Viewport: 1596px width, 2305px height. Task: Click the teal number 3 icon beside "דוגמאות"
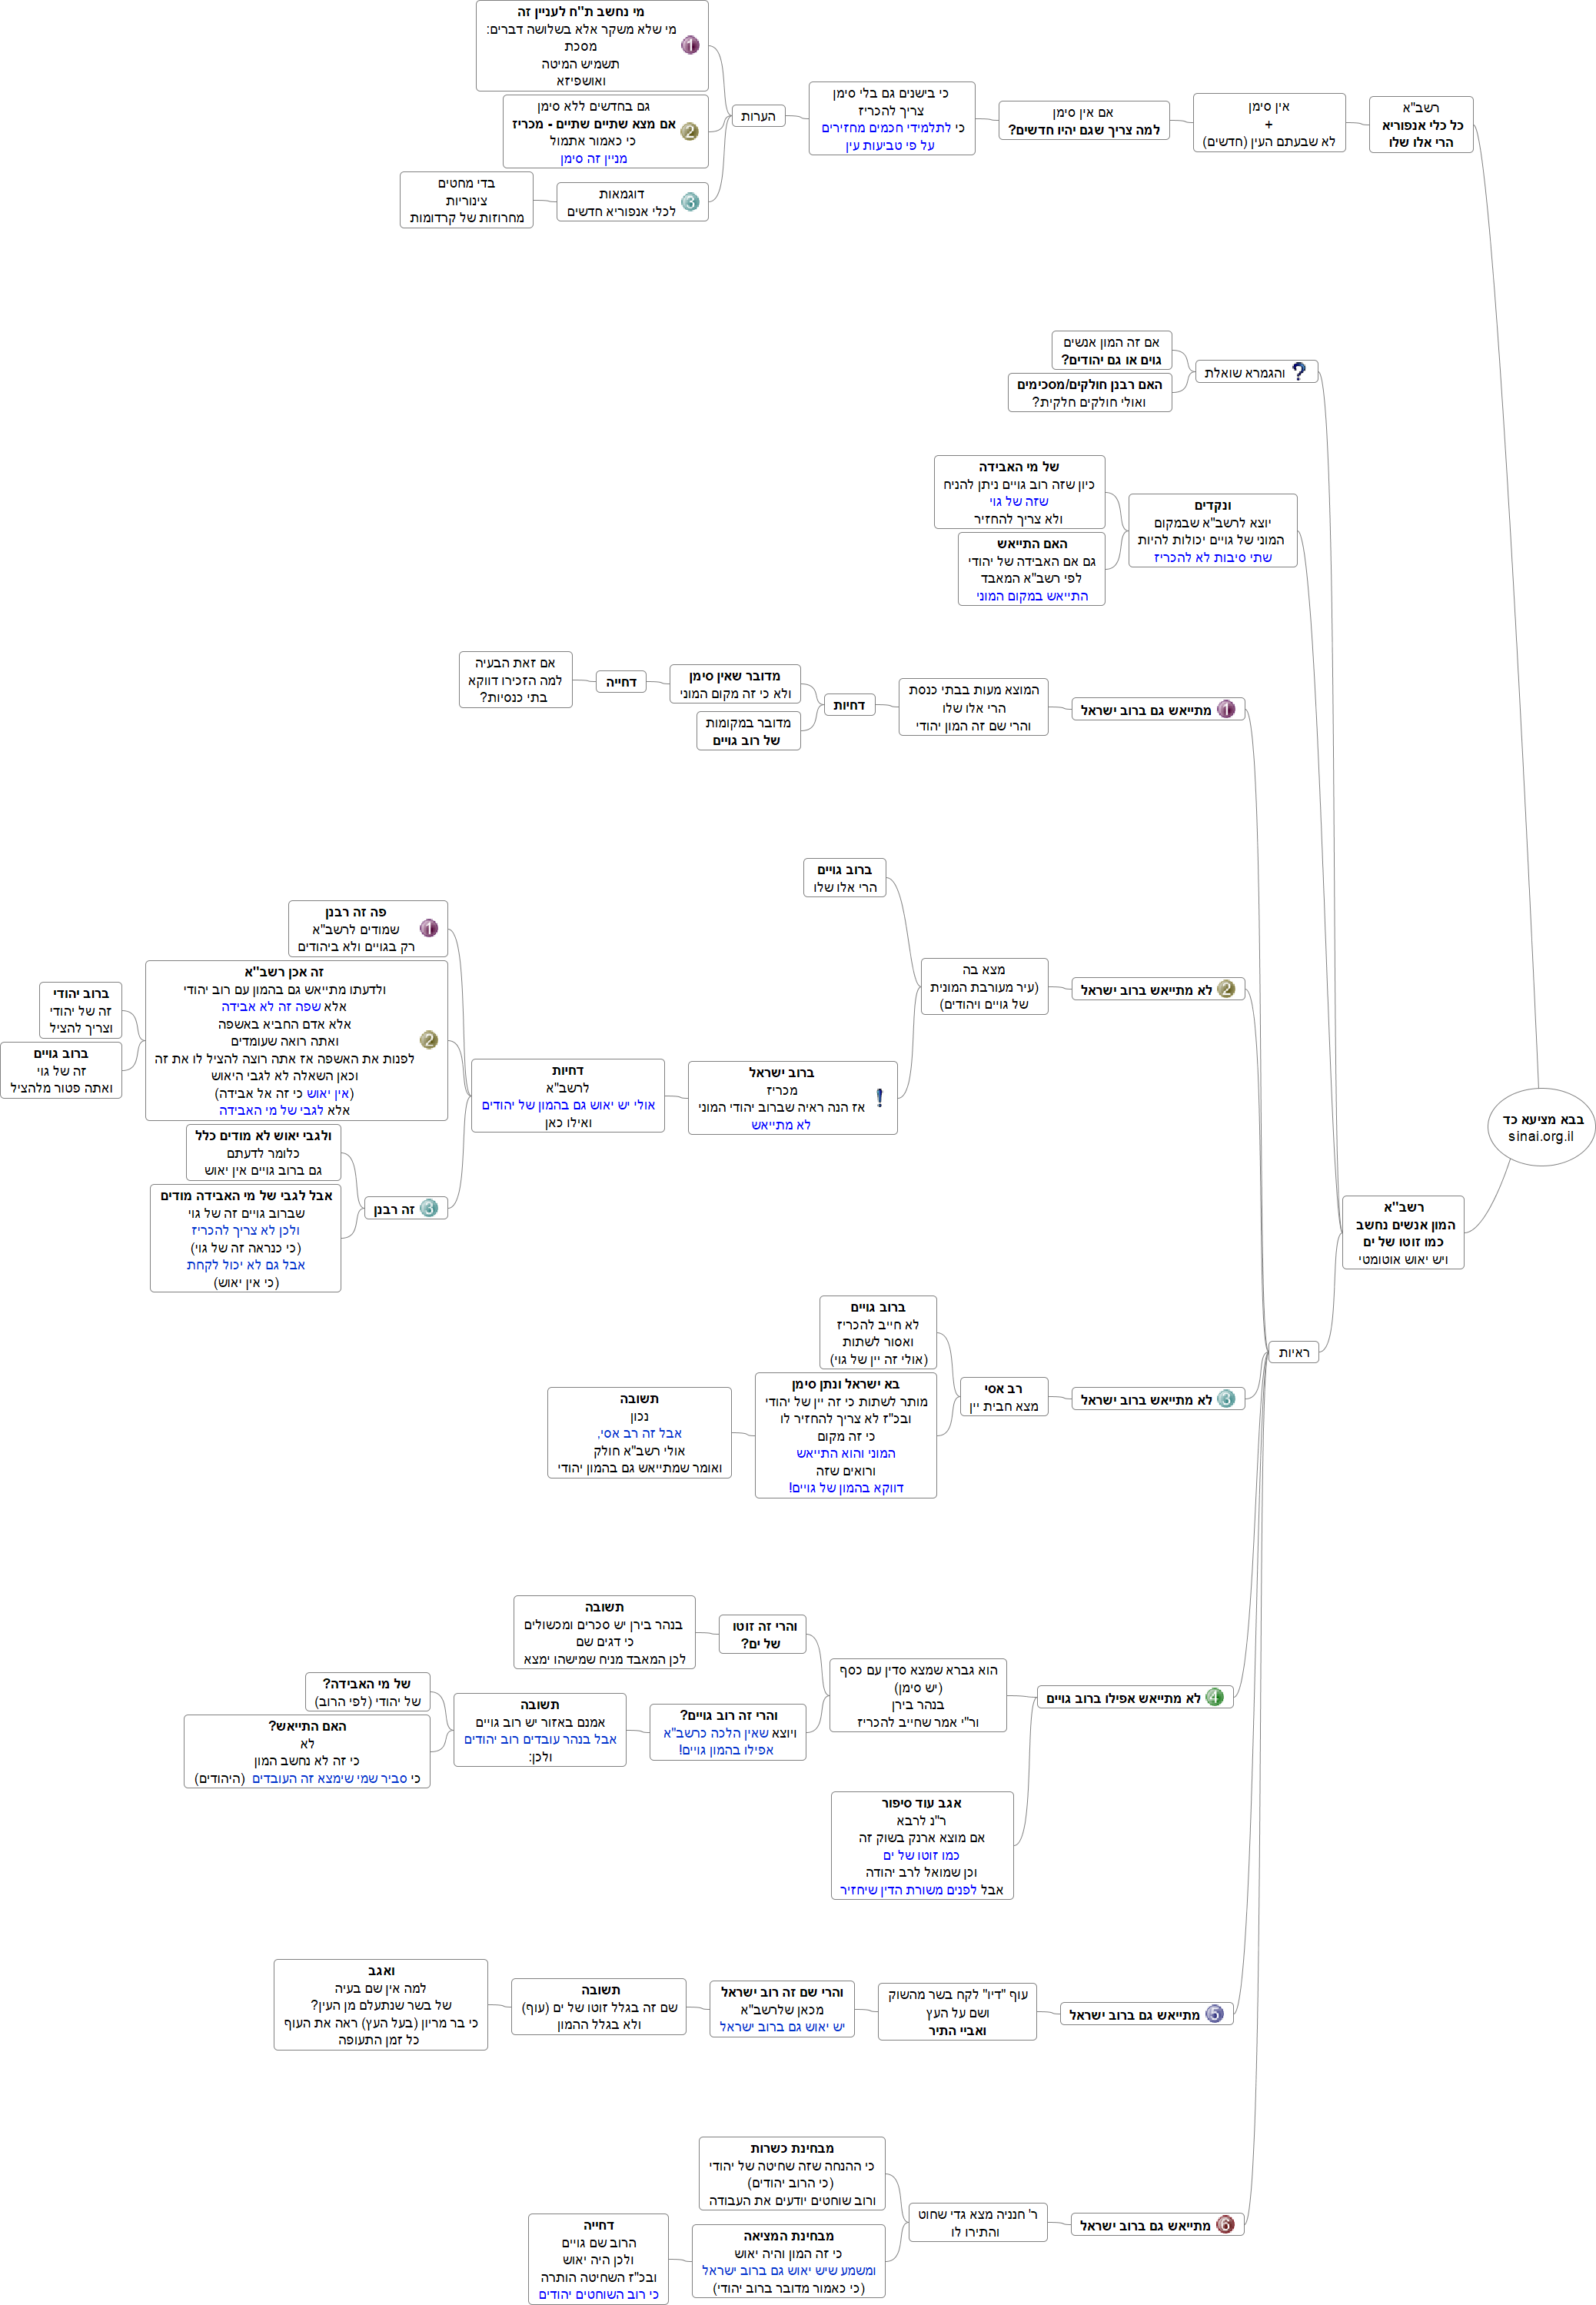[x=689, y=202]
